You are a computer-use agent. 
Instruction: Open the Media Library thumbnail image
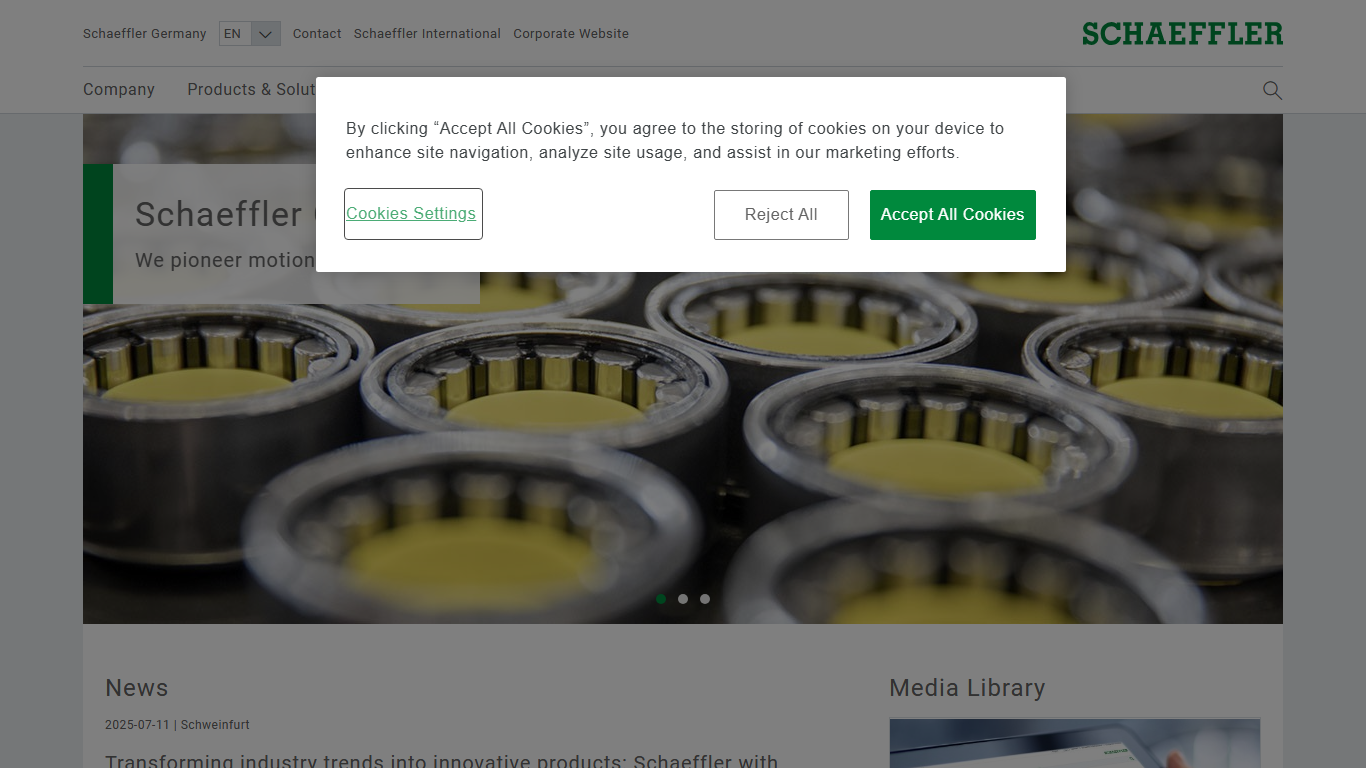tap(1075, 743)
